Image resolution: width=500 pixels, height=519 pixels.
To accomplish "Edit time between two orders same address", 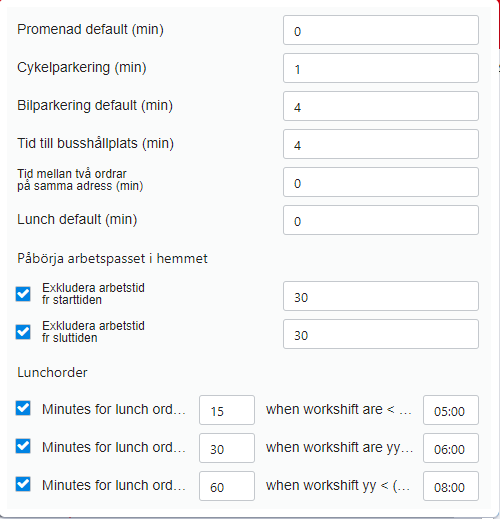I will click(x=381, y=182).
